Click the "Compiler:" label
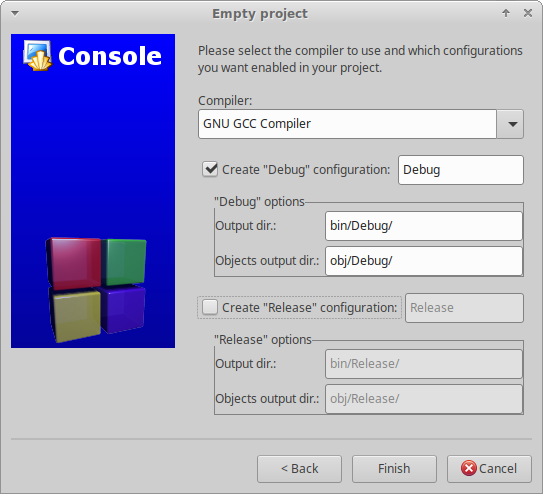The height and width of the screenshot is (494, 543). click(225, 101)
